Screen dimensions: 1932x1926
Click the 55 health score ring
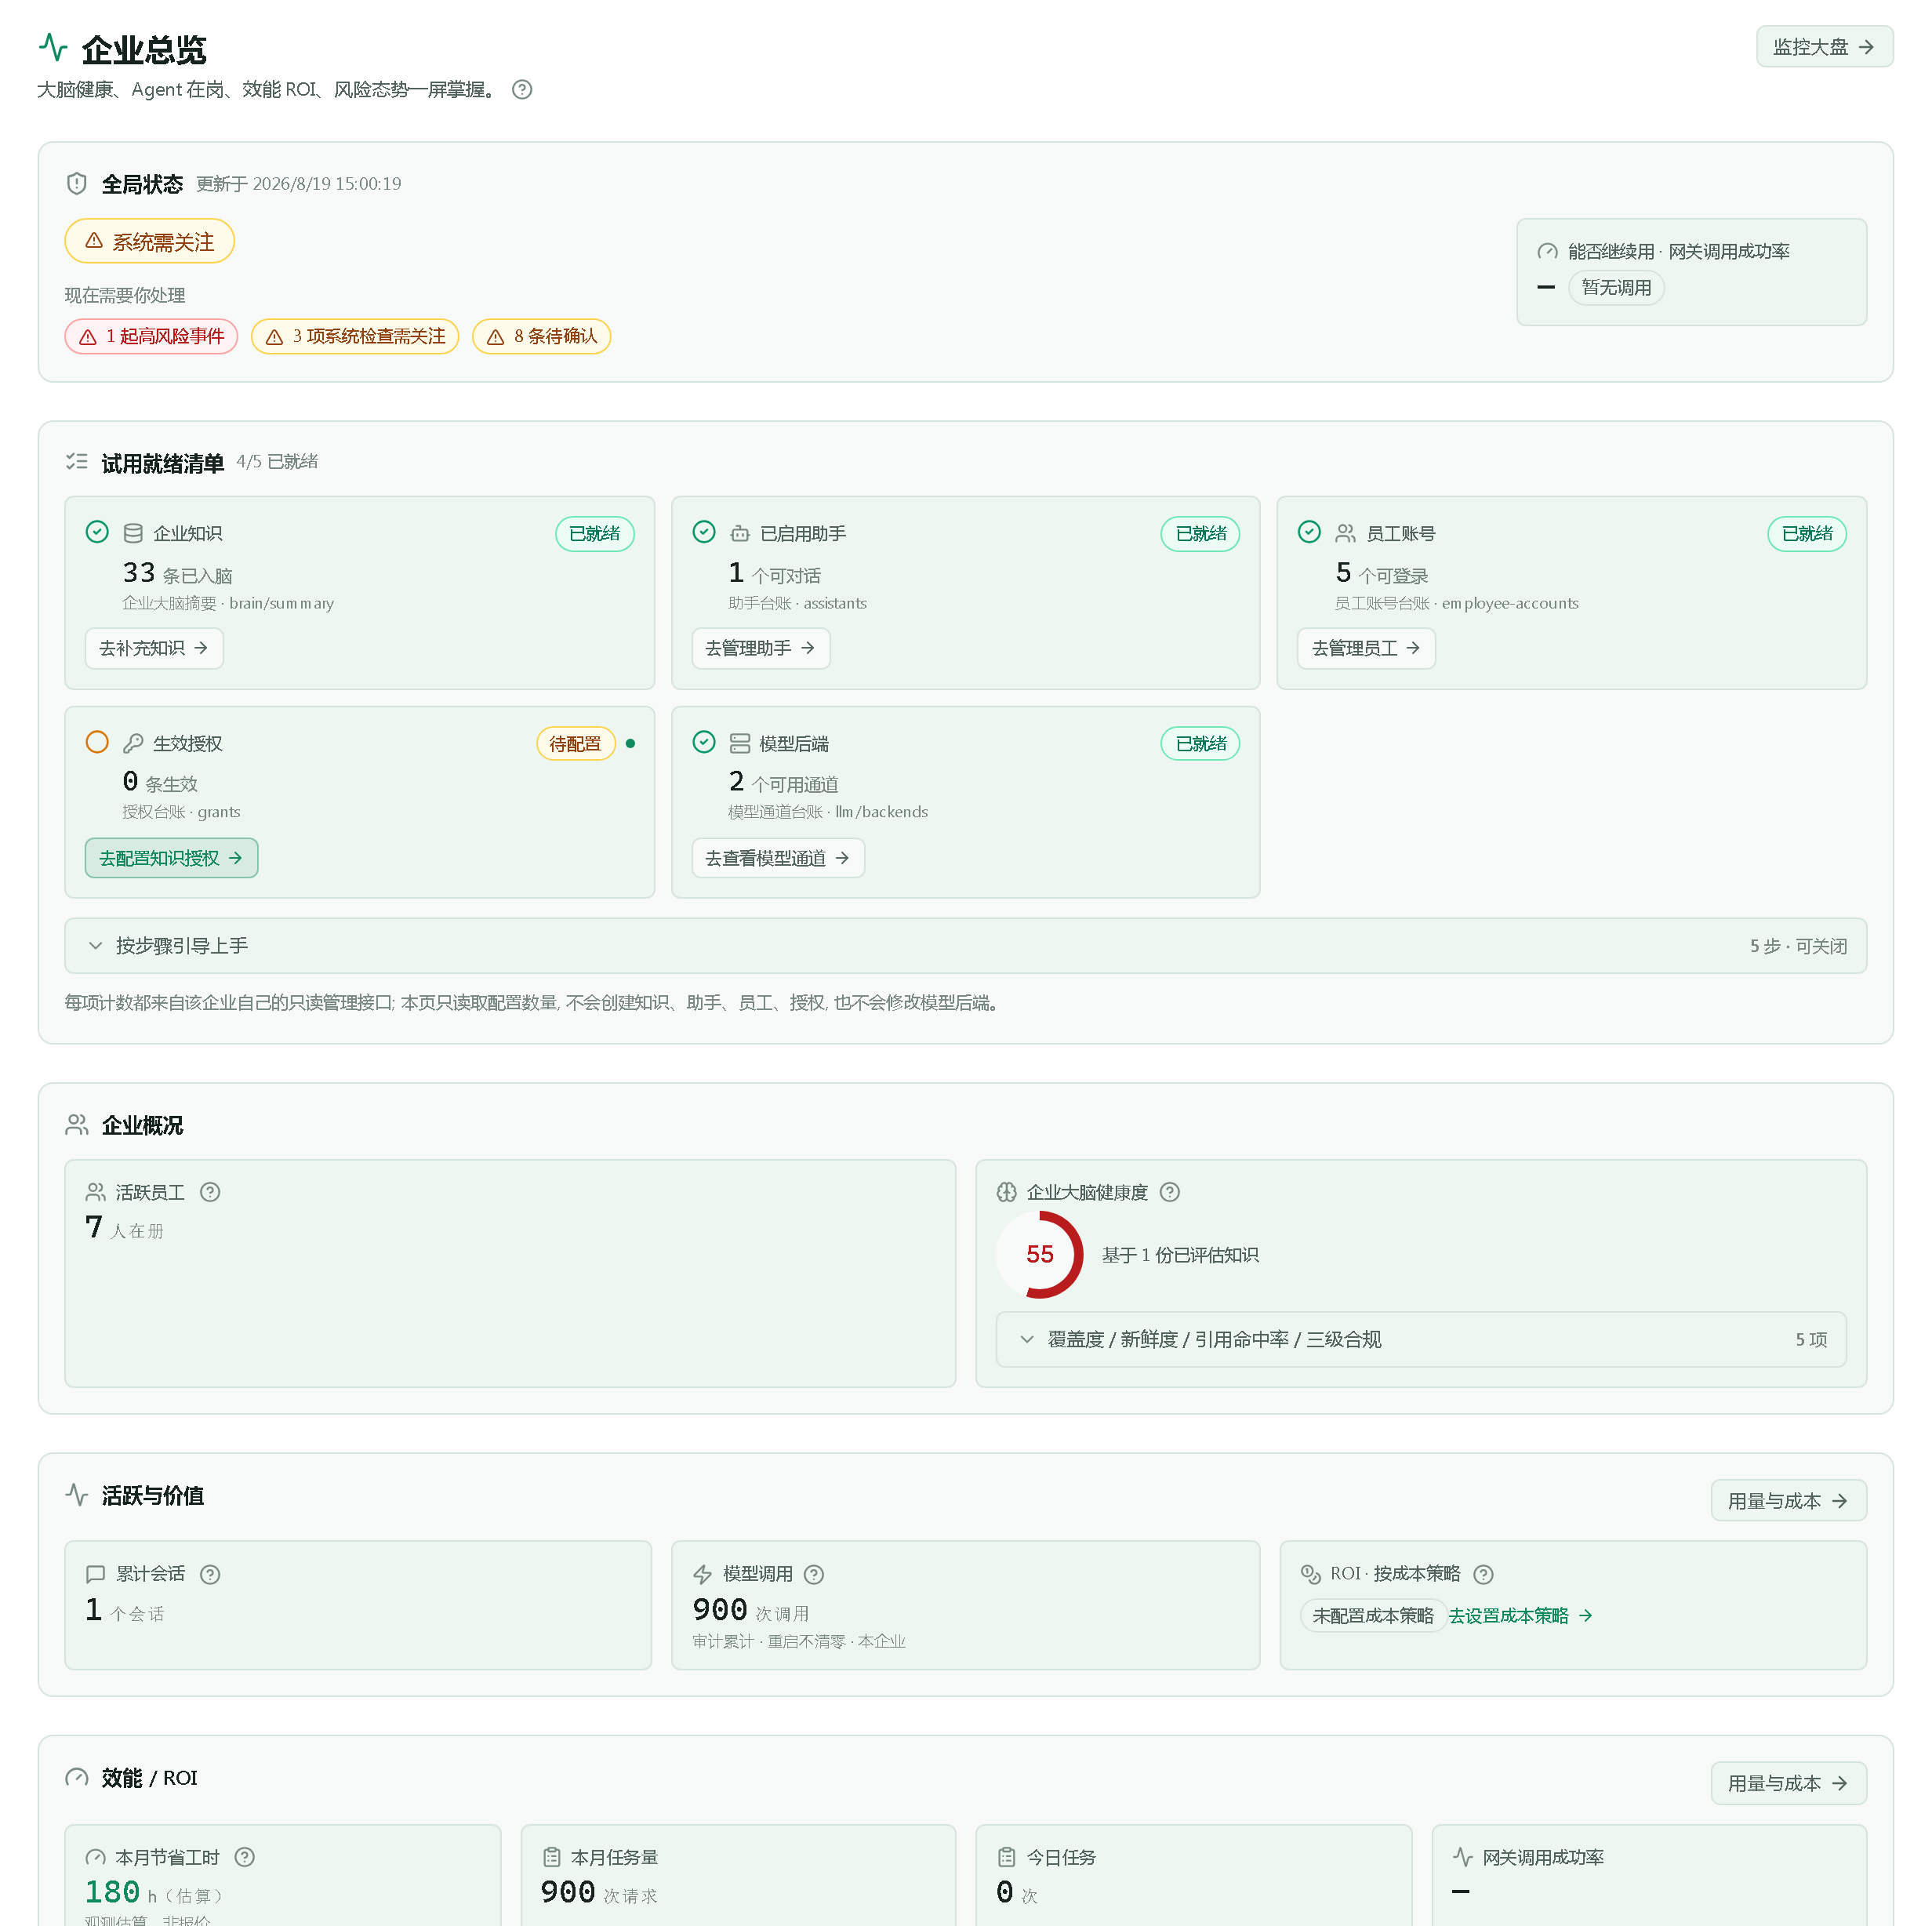1040,1254
